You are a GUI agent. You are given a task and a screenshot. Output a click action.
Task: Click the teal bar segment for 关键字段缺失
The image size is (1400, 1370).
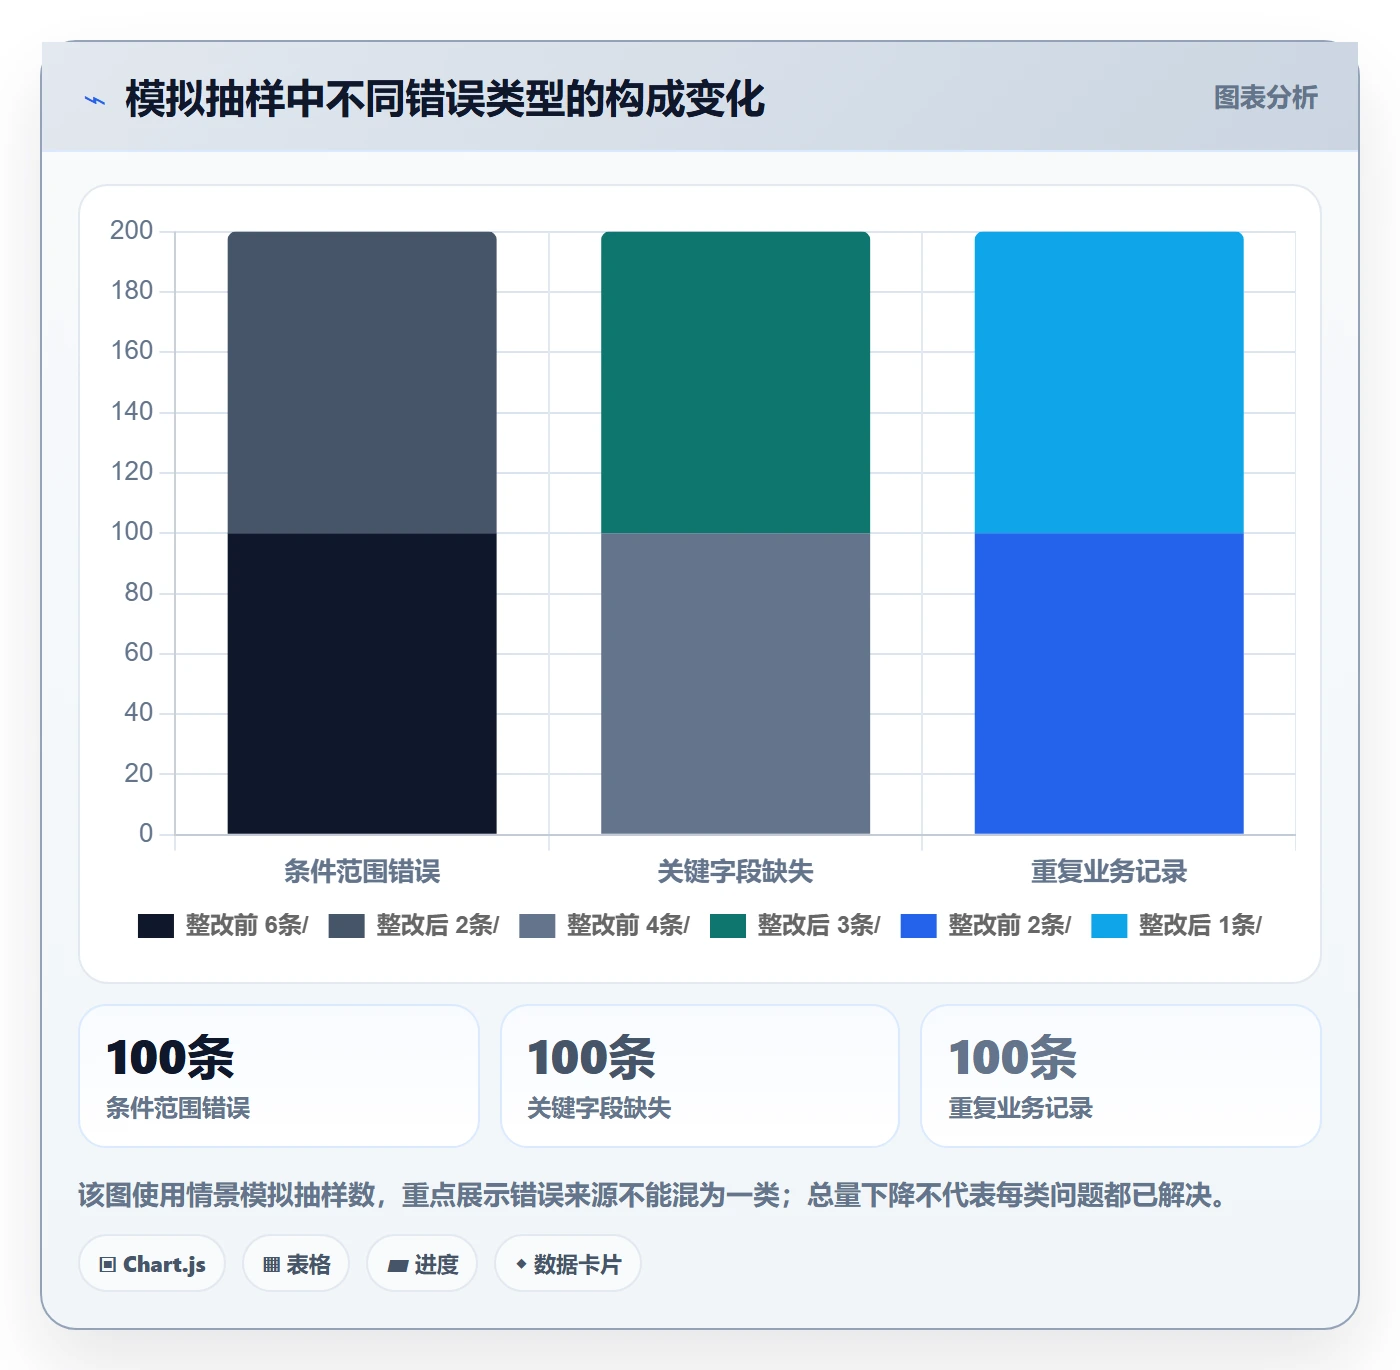coord(735,383)
